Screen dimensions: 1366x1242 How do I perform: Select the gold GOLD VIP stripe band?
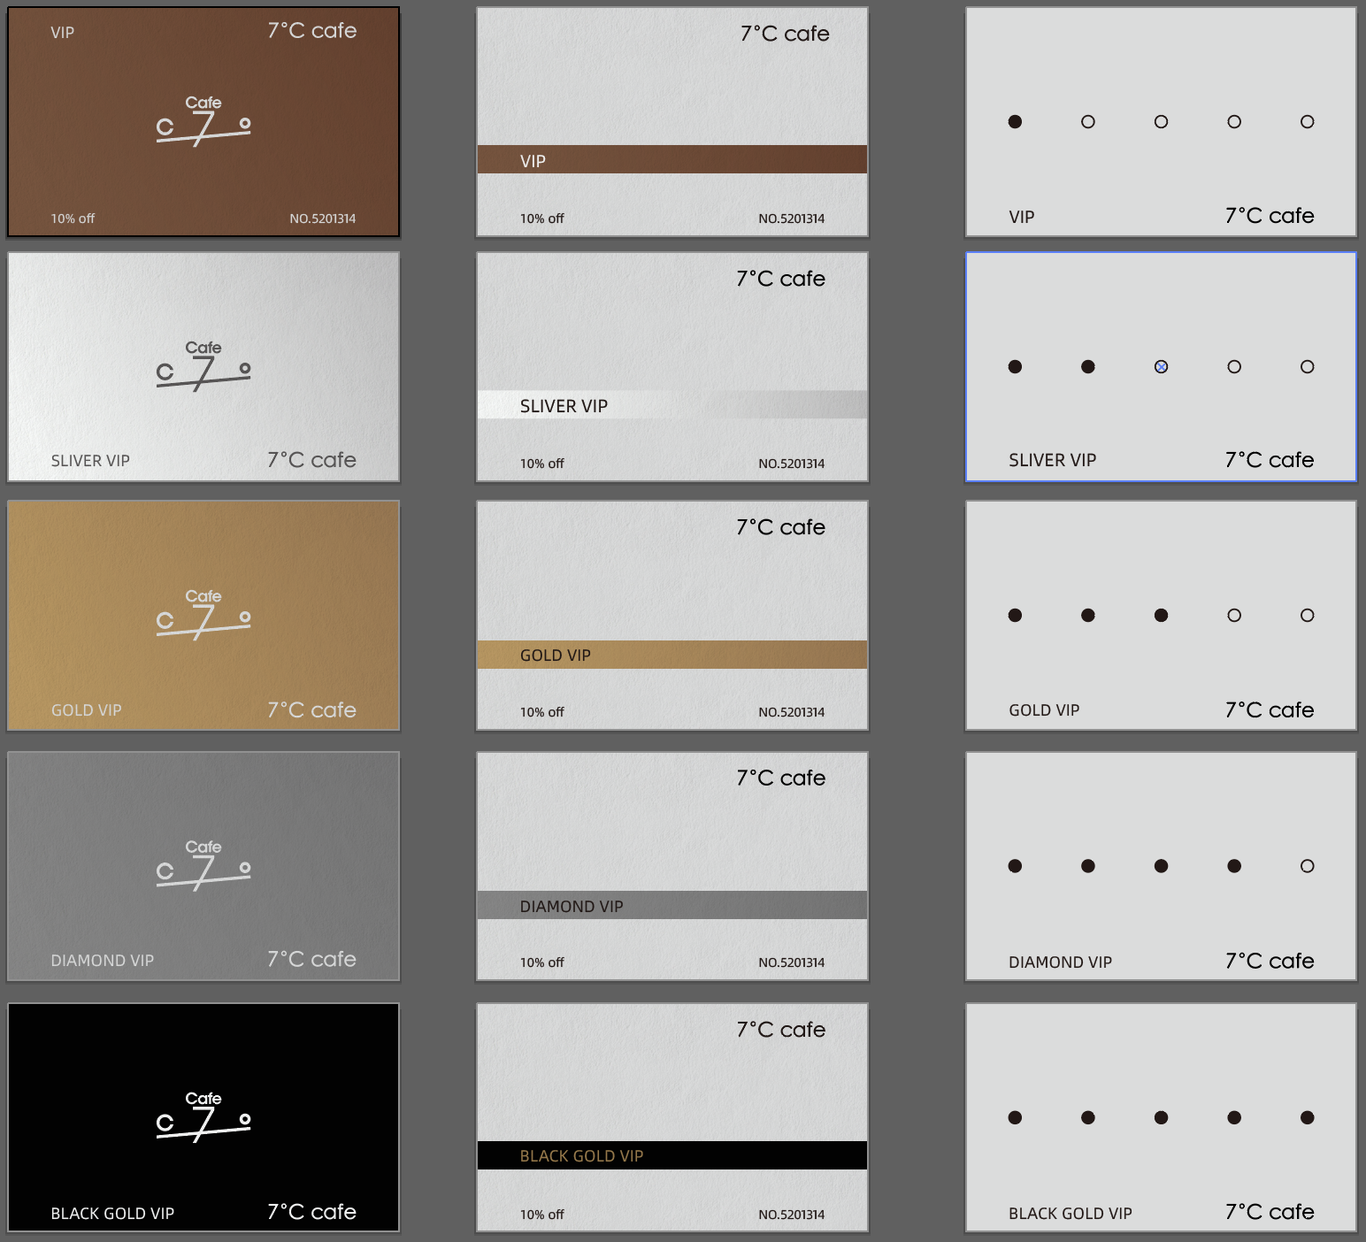[x=672, y=655]
